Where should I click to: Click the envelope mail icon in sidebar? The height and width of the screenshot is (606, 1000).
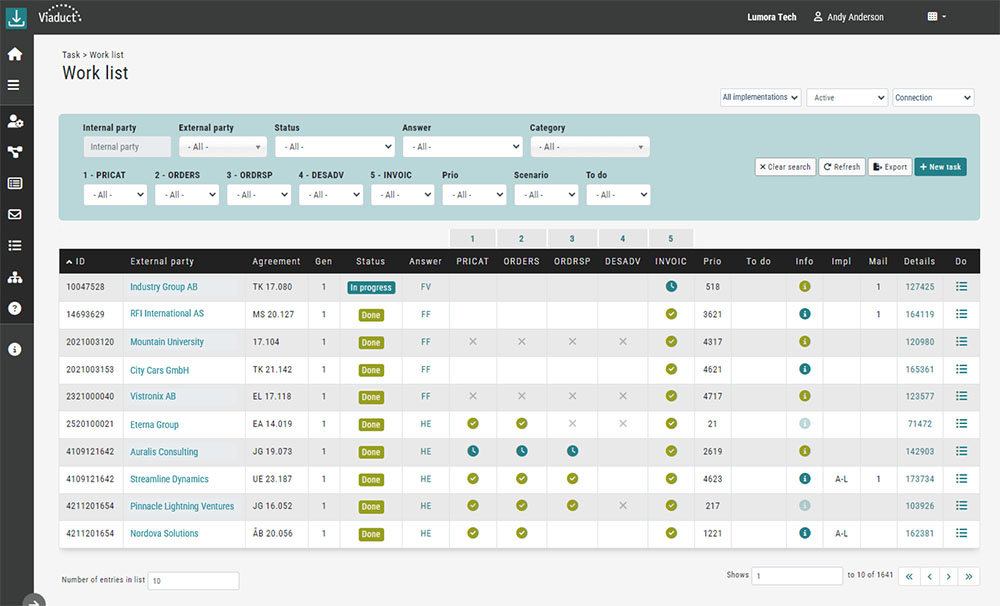click(15, 214)
